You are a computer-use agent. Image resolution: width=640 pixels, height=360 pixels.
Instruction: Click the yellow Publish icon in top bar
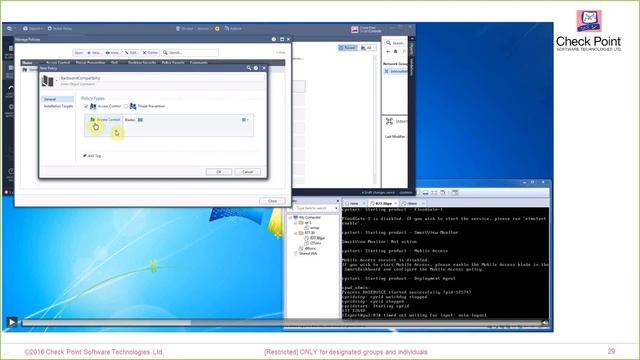coord(217,29)
